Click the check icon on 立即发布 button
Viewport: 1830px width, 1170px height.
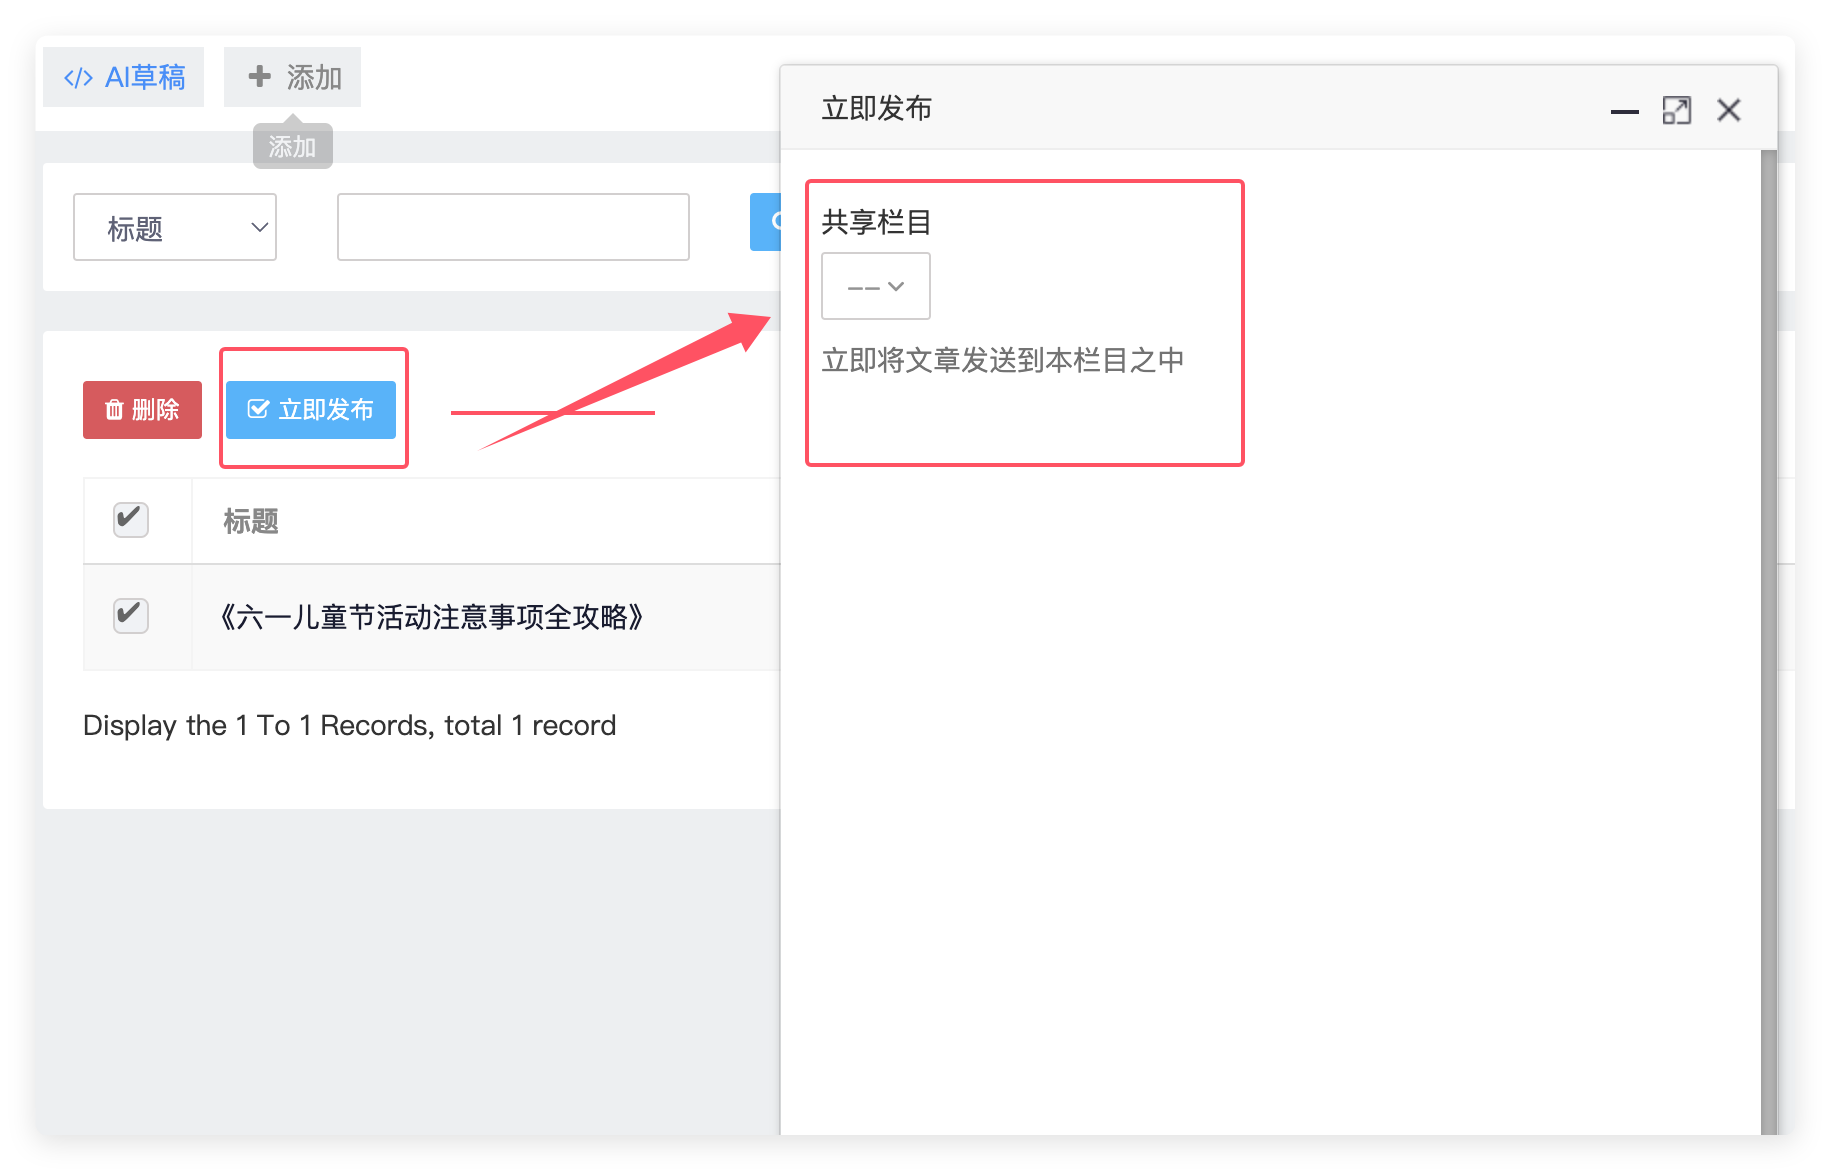258,409
